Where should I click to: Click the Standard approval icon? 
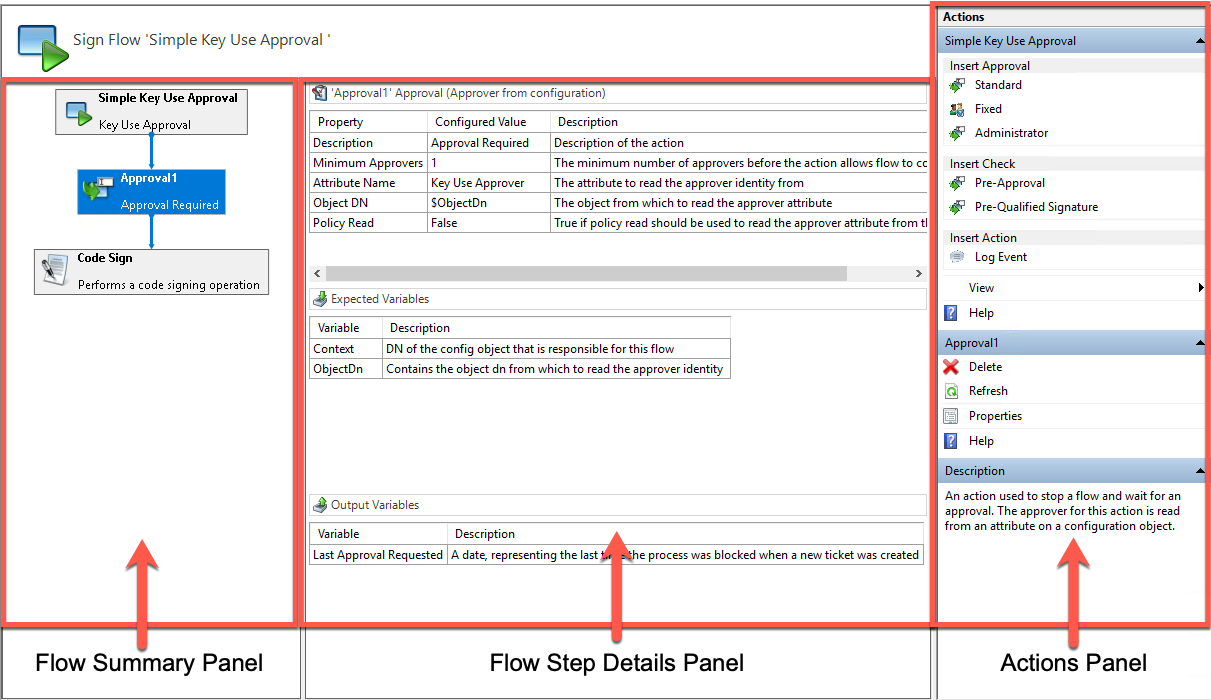click(x=957, y=85)
